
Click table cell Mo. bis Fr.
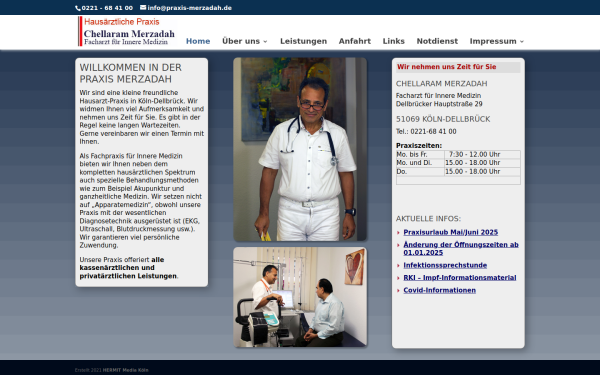click(420, 155)
